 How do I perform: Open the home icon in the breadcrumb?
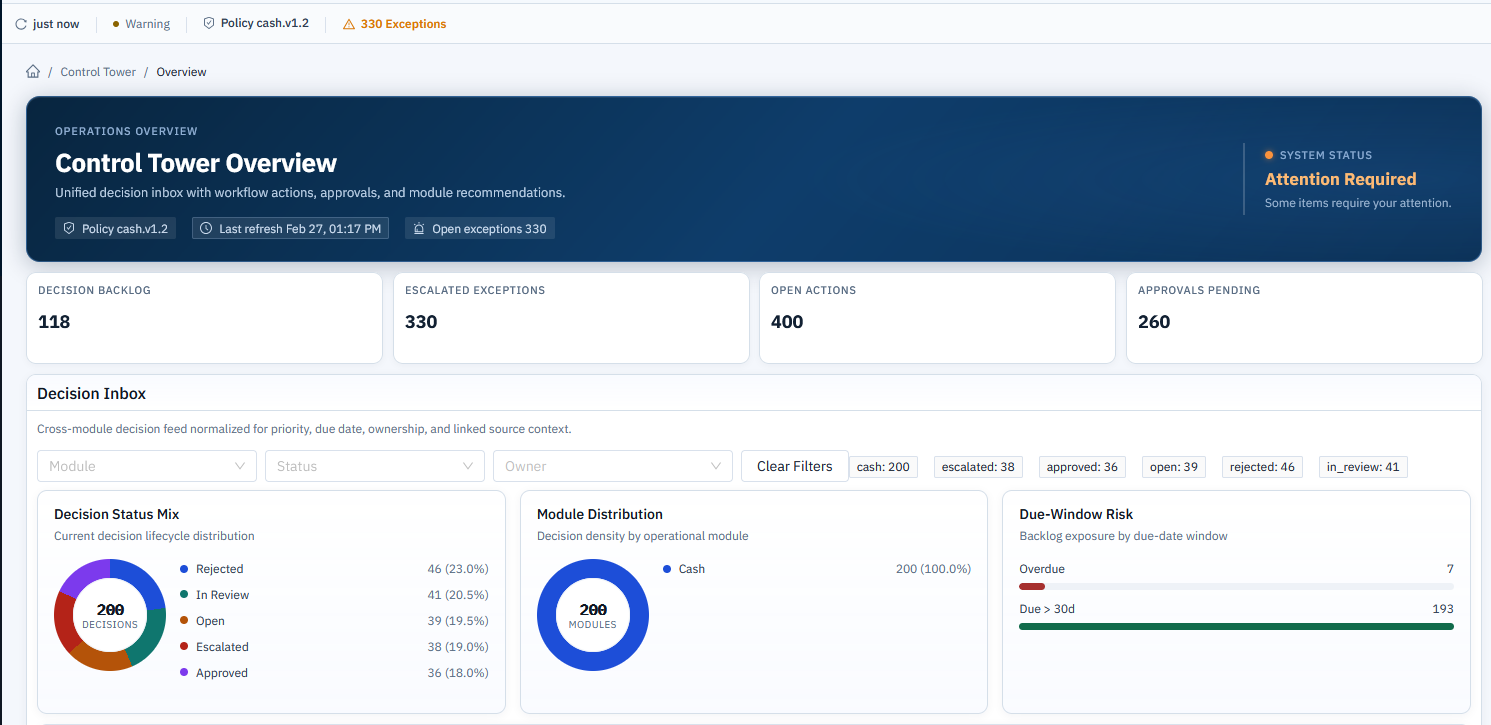[x=33, y=71]
